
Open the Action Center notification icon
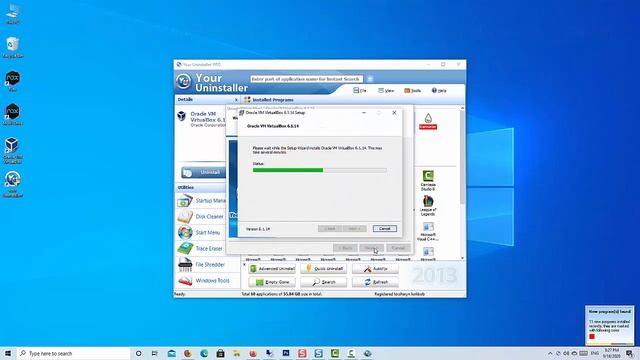coord(630,353)
